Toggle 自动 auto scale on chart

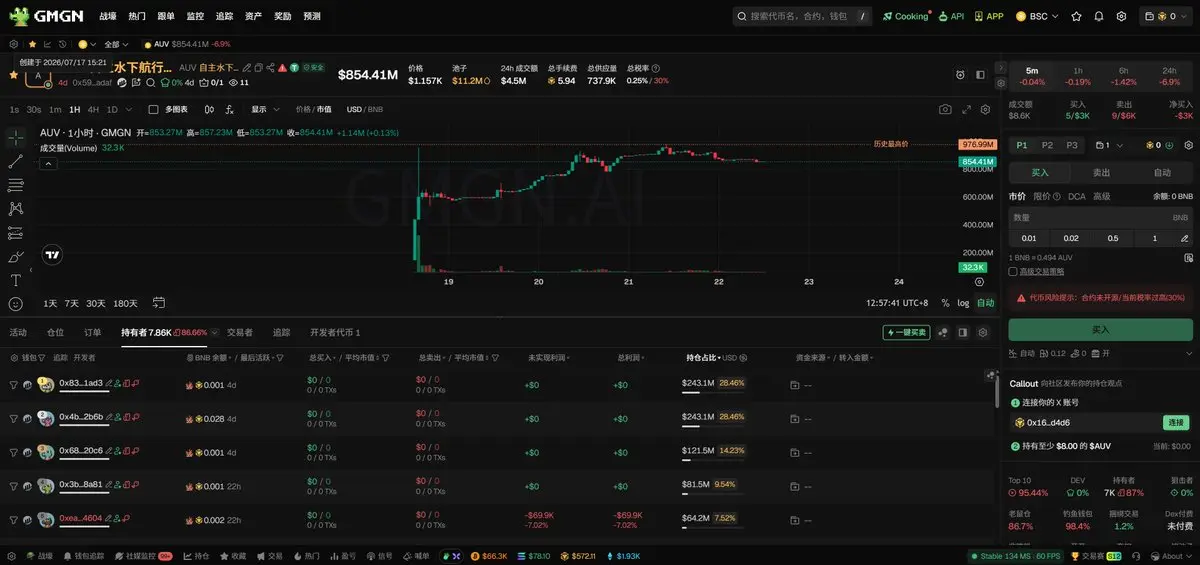pos(985,303)
